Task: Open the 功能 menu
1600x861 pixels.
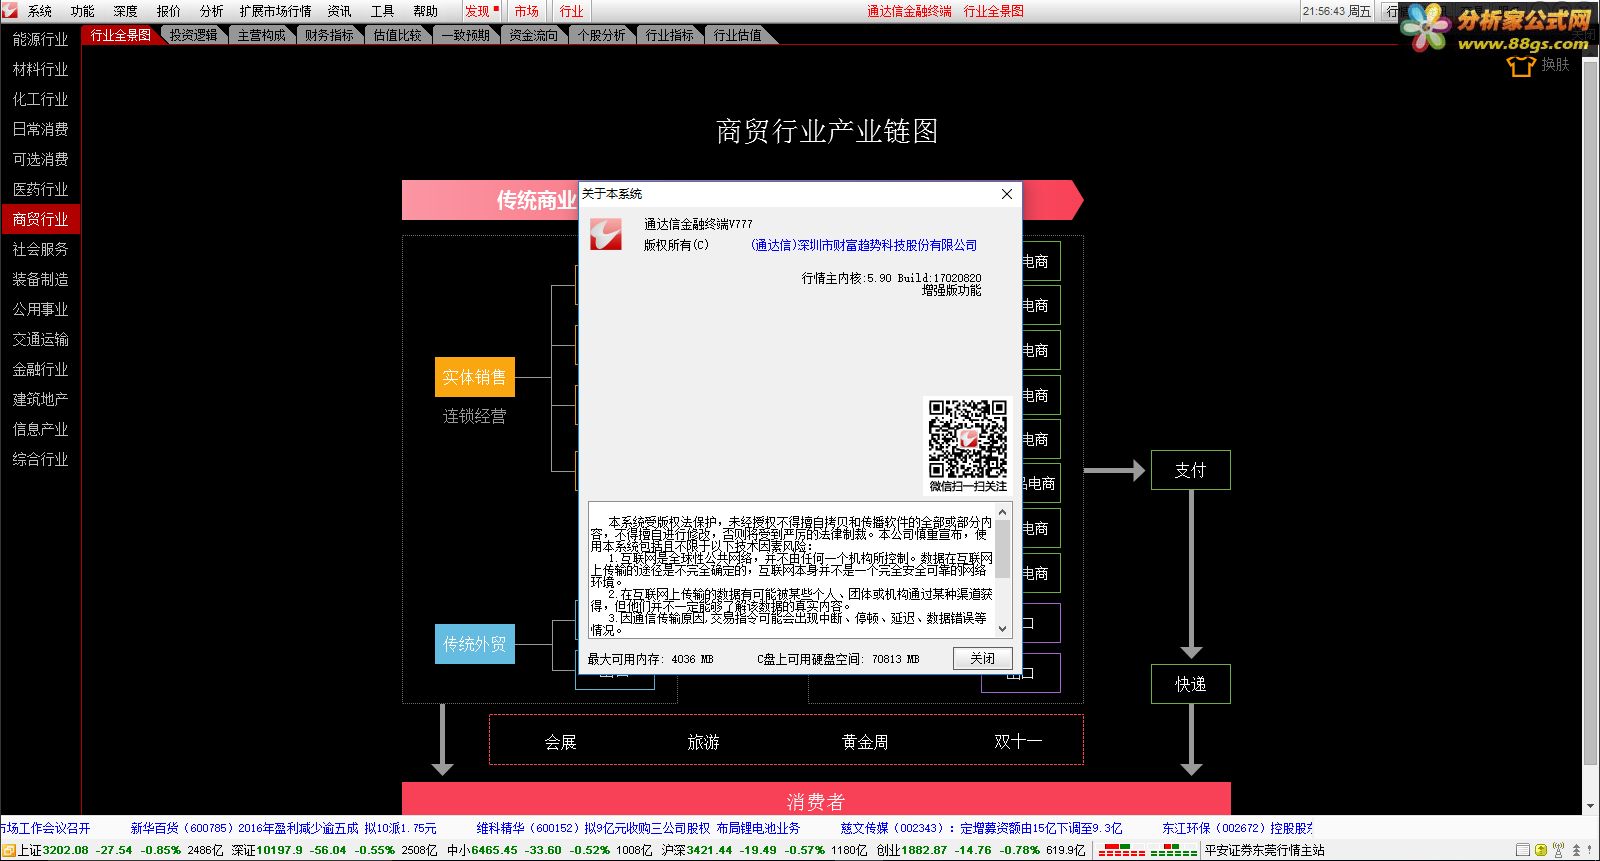Action: point(83,11)
